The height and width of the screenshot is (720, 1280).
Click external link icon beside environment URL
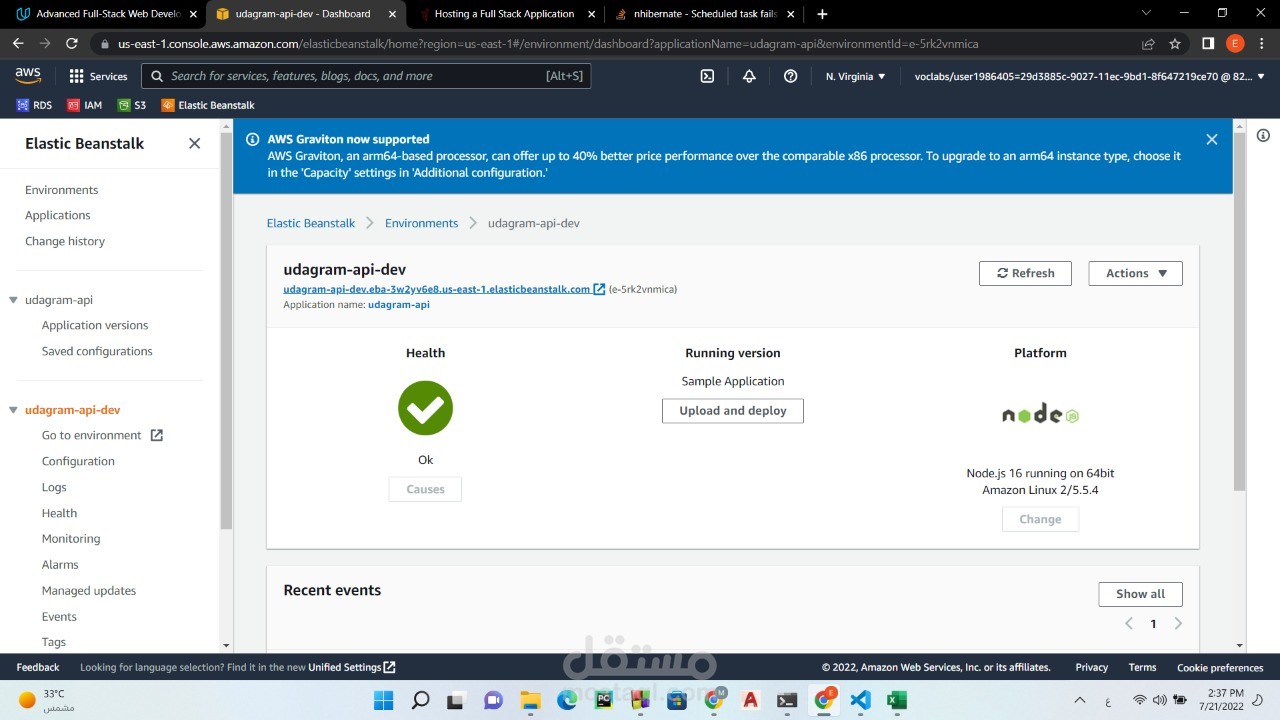coord(599,289)
